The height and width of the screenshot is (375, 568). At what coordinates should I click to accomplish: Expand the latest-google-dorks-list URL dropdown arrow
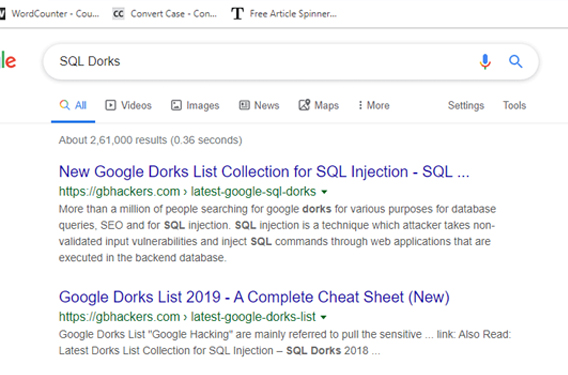pyautogui.click(x=323, y=317)
